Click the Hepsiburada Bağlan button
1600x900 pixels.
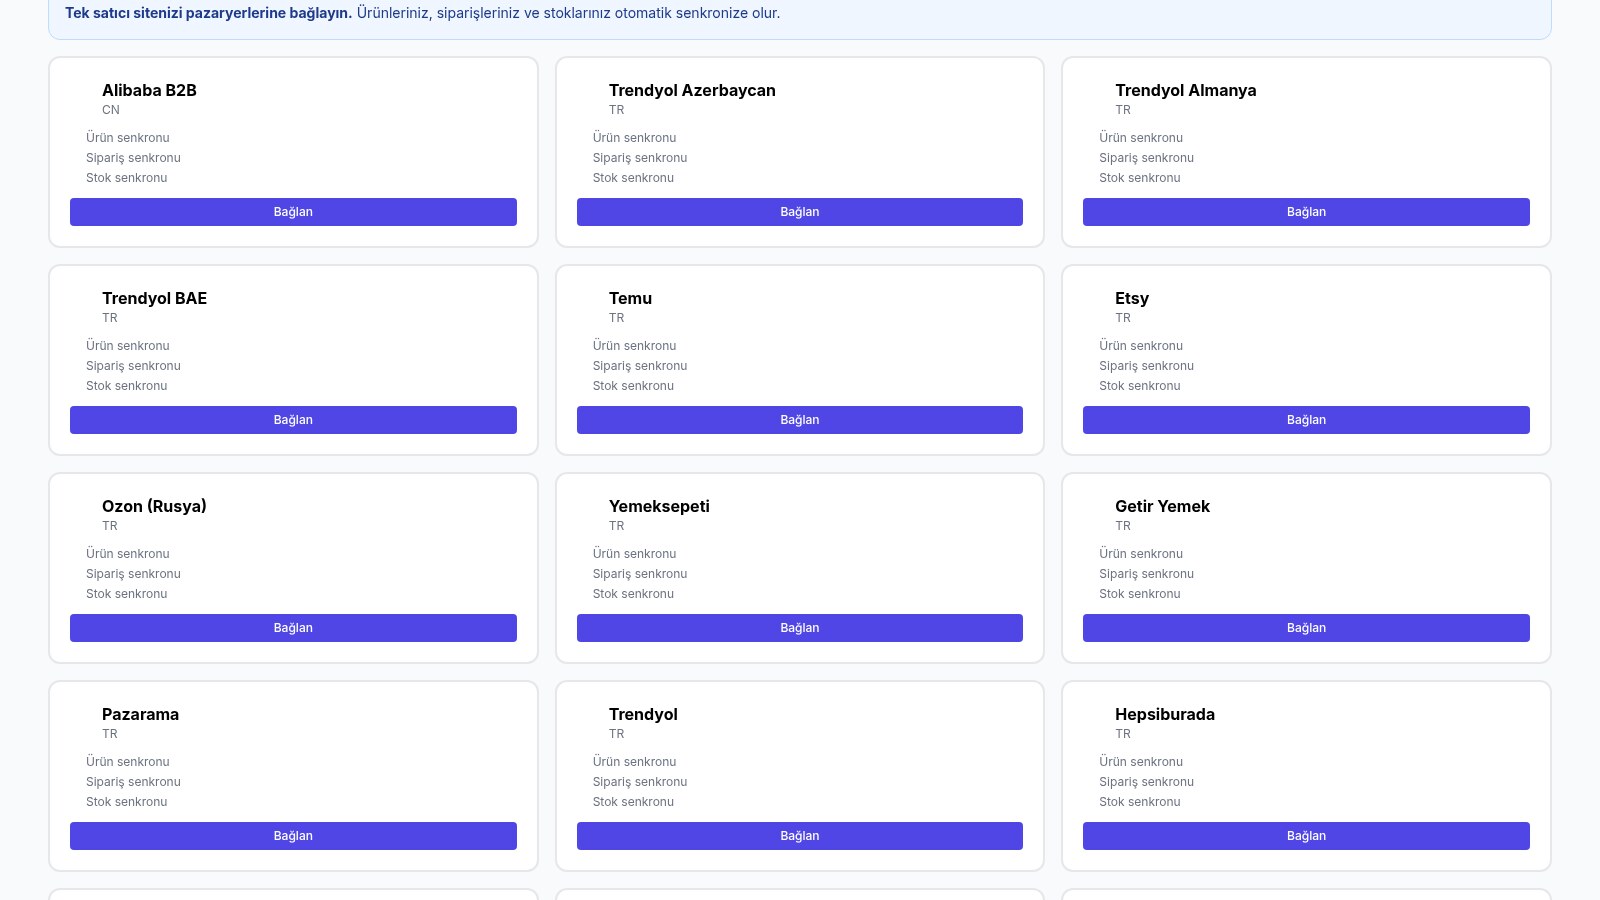(1306, 836)
